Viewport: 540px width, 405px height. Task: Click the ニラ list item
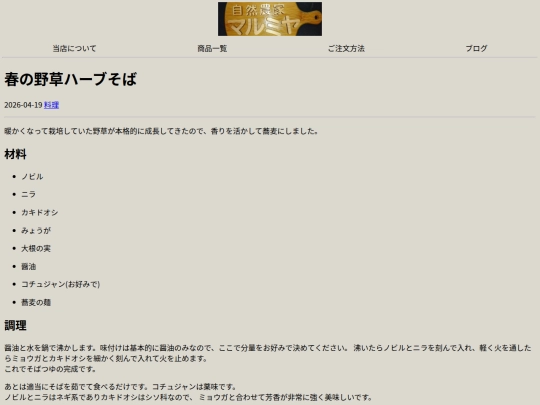tap(28, 195)
